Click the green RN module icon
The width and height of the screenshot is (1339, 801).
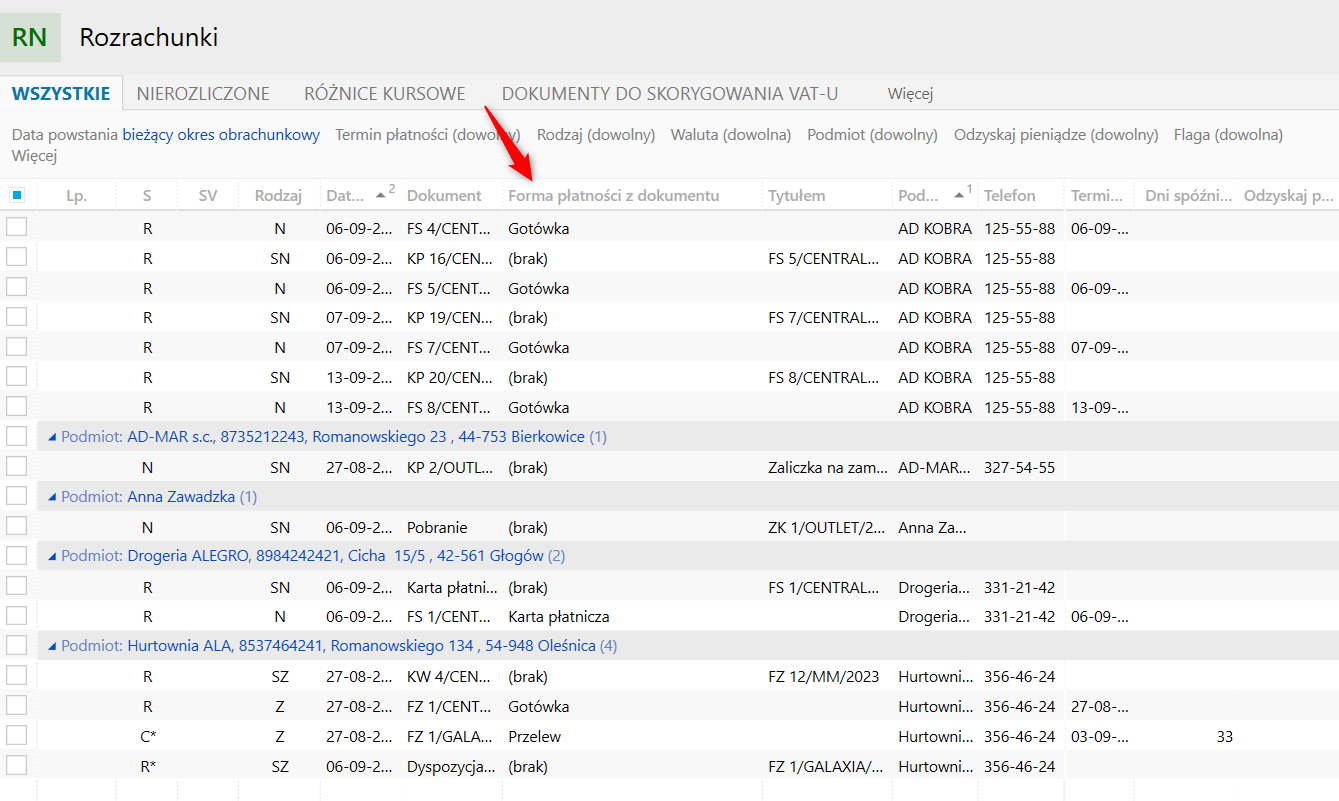tap(30, 38)
